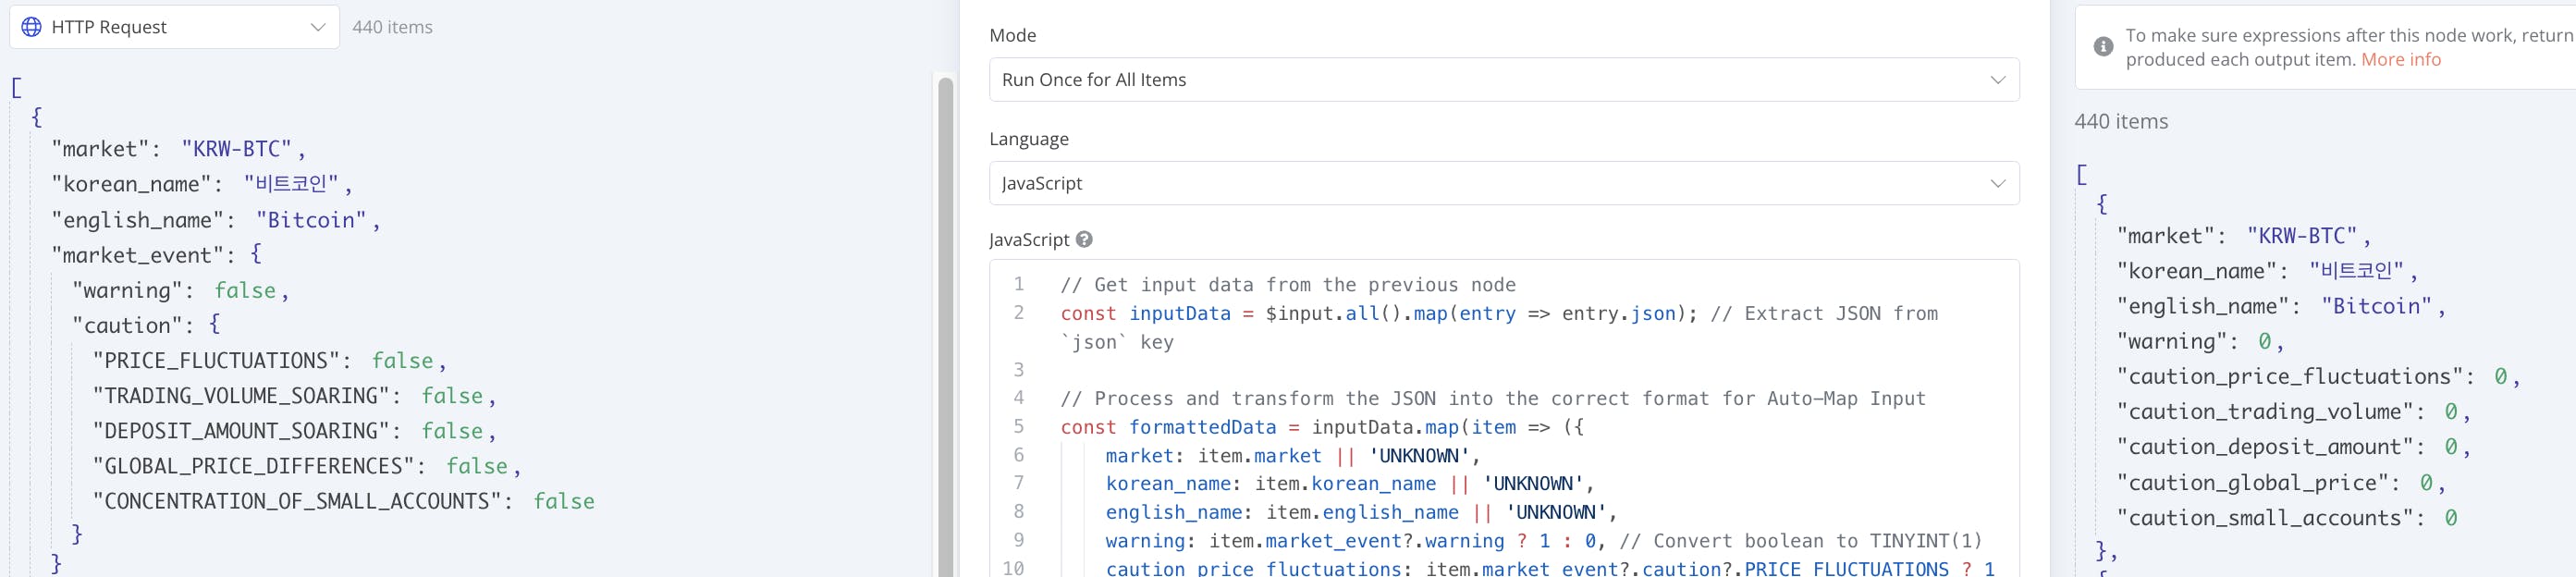Click the "korean_name" key in input JSON

pos(131,184)
